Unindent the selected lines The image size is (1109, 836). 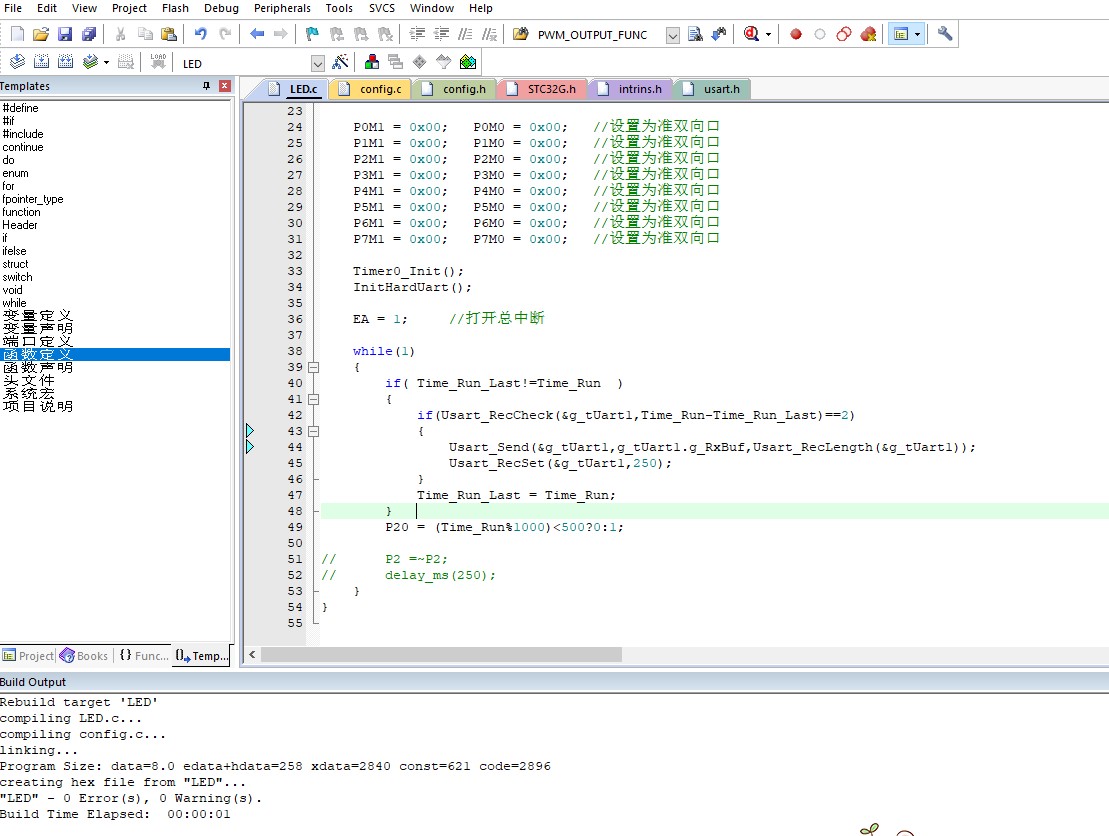441,34
